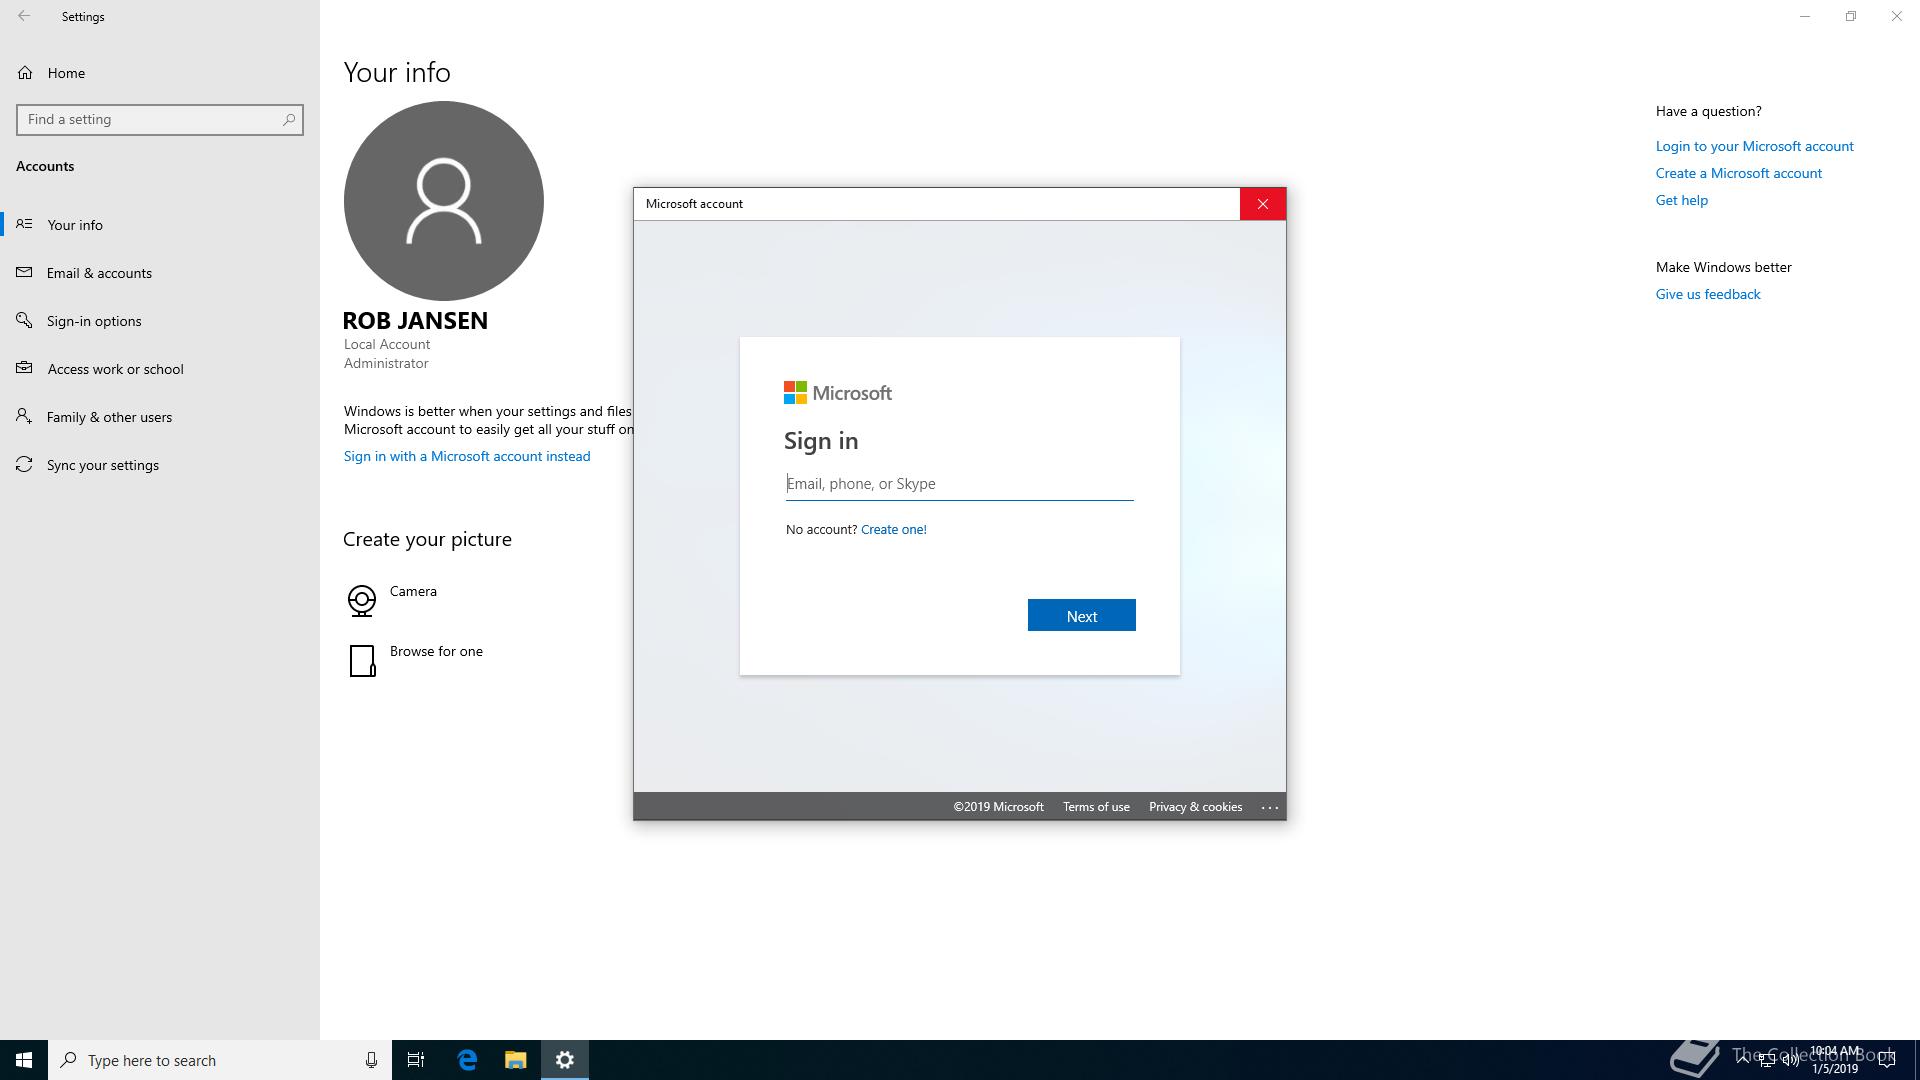Click the ROB JANSEN account name
Image resolution: width=1920 pixels, height=1080 pixels.
[x=415, y=321]
